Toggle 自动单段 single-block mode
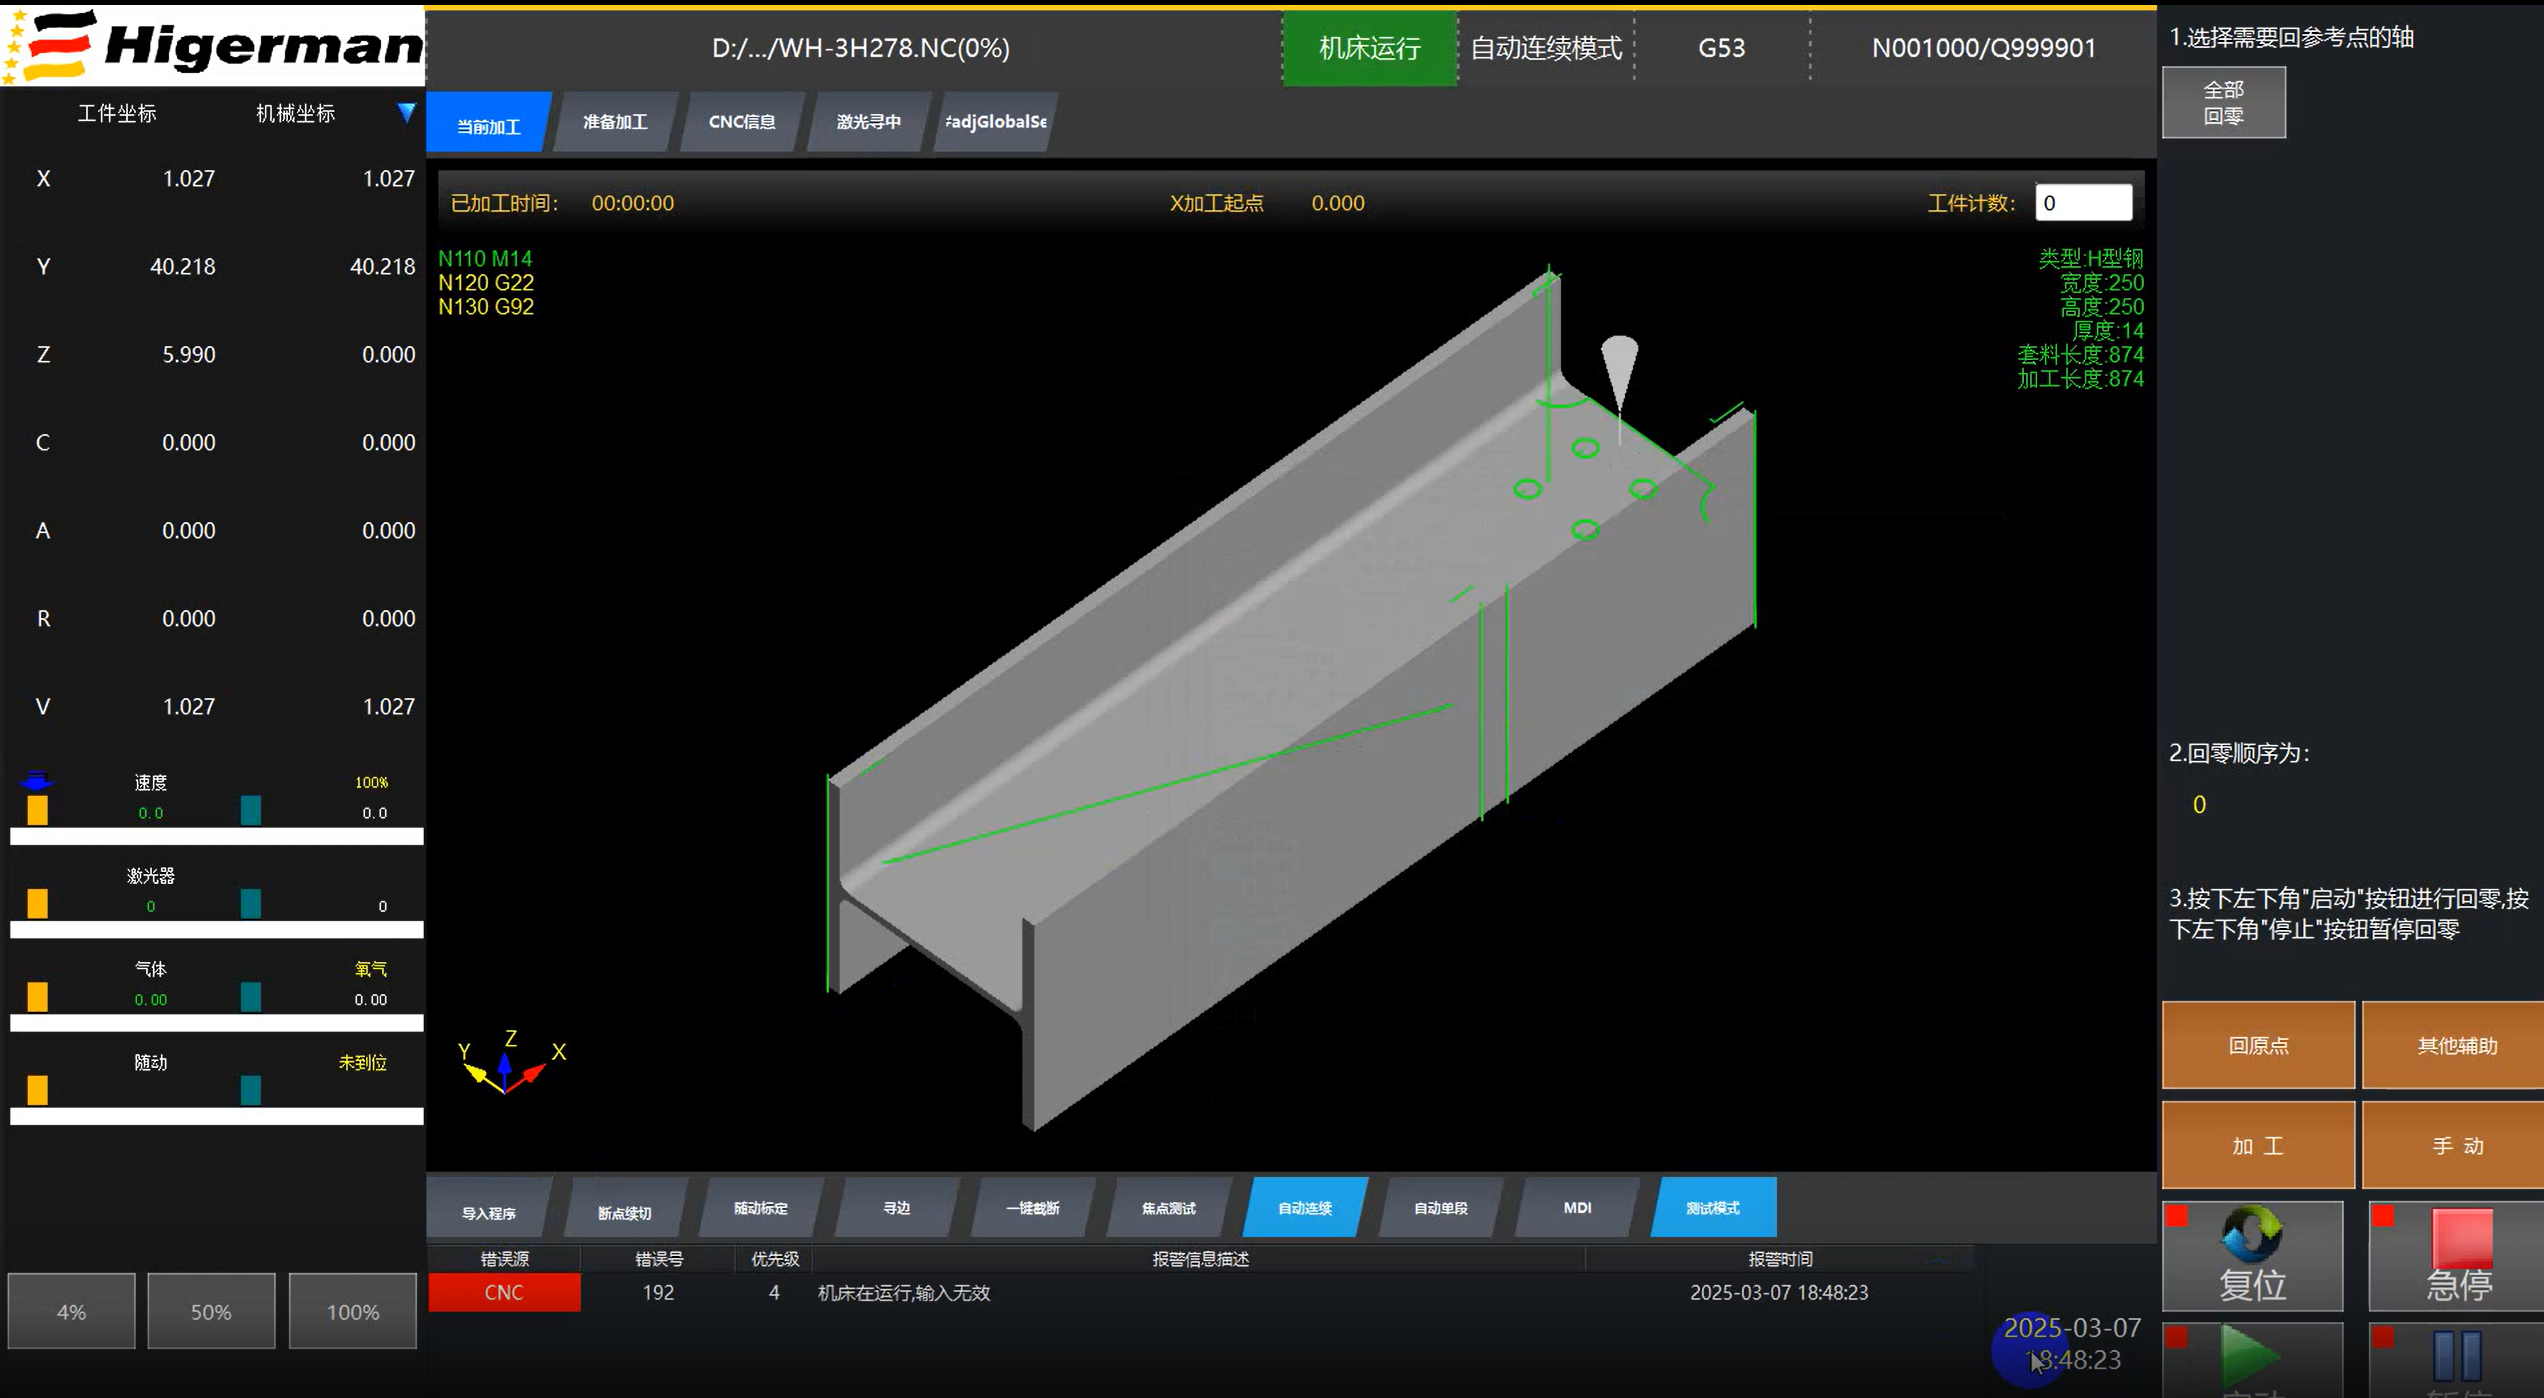 1440,1208
